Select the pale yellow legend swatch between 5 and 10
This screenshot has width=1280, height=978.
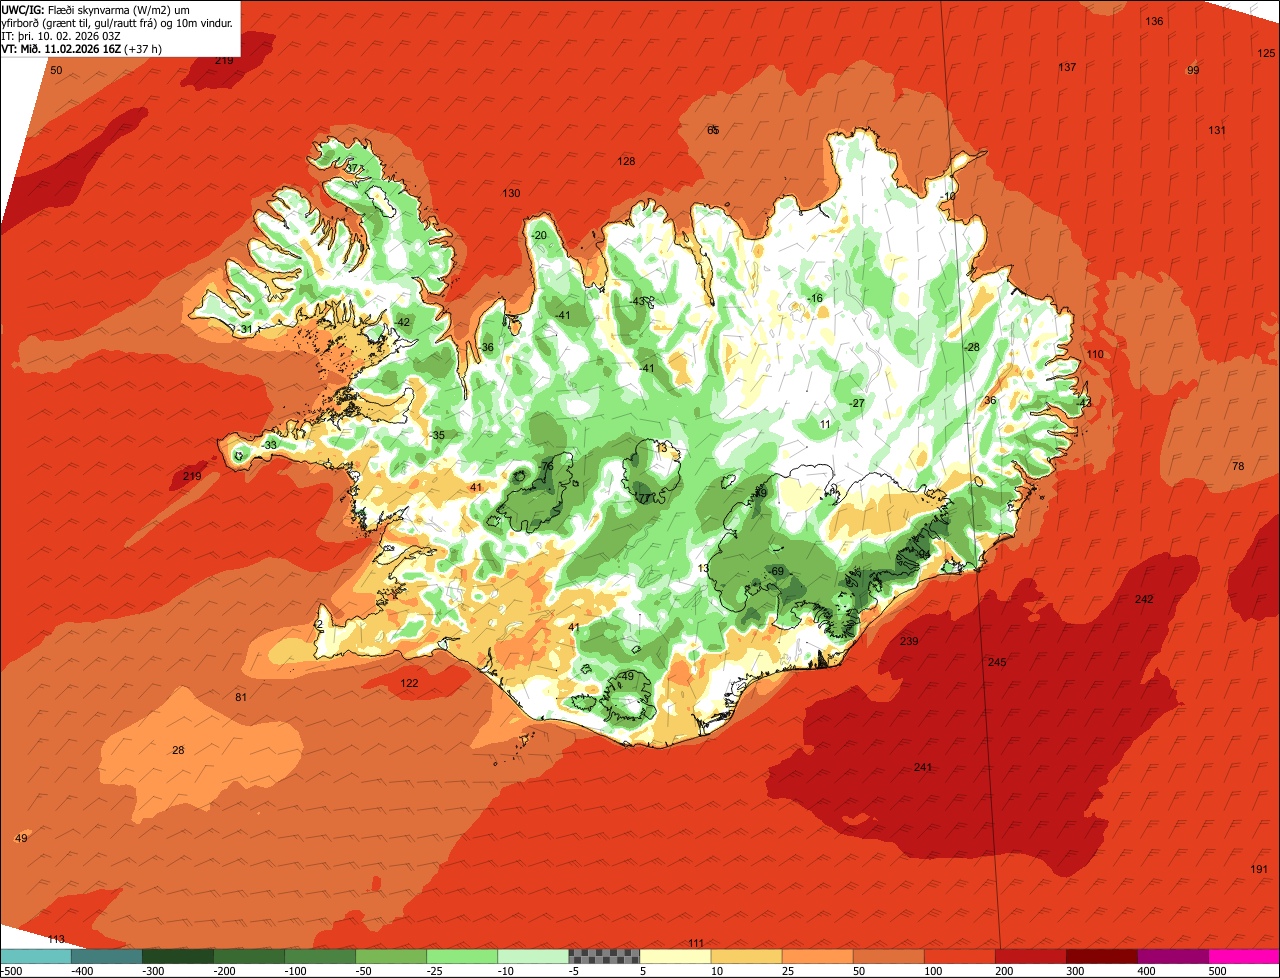click(x=675, y=956)
